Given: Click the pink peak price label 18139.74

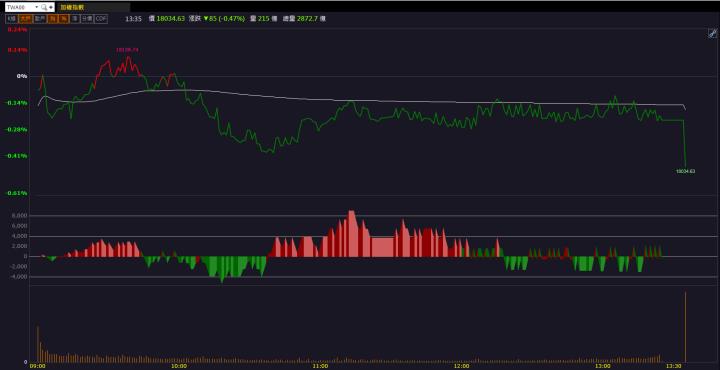Looking at the screenshot, I should pyautogui.click(x=127, y=50).
